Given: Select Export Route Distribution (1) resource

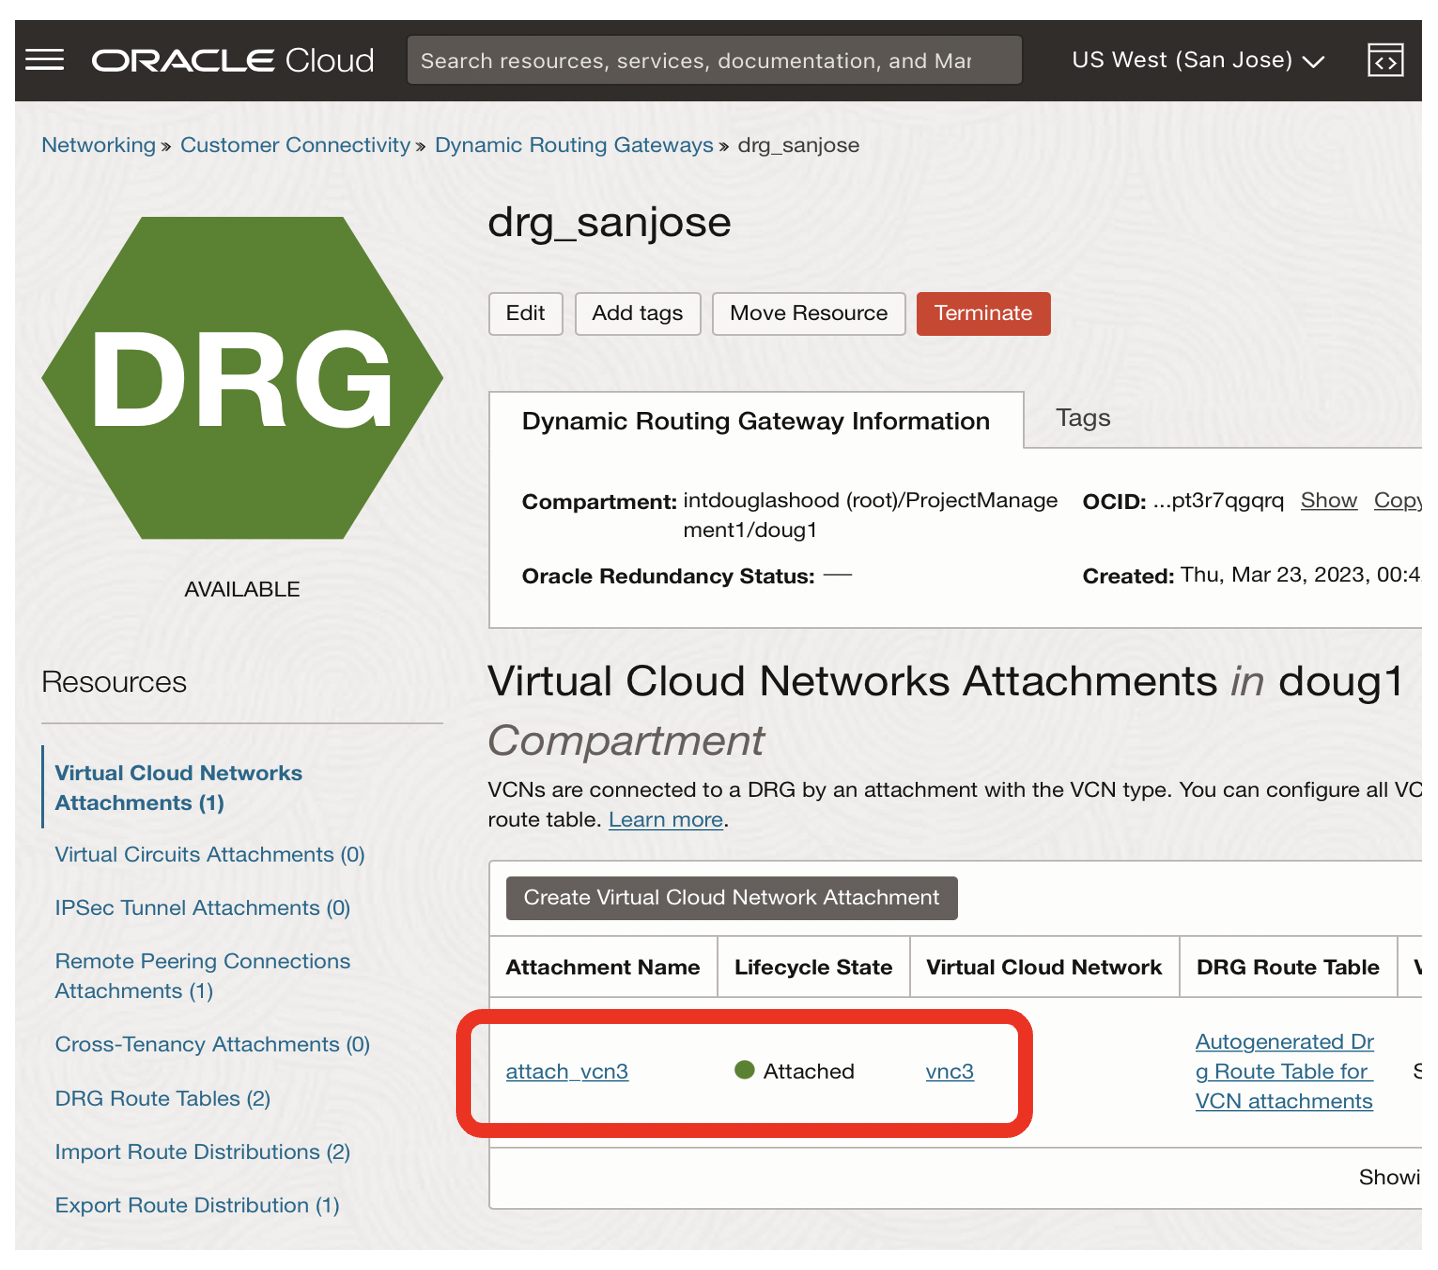Looking at the screenshot, I should coord(198,1206).
